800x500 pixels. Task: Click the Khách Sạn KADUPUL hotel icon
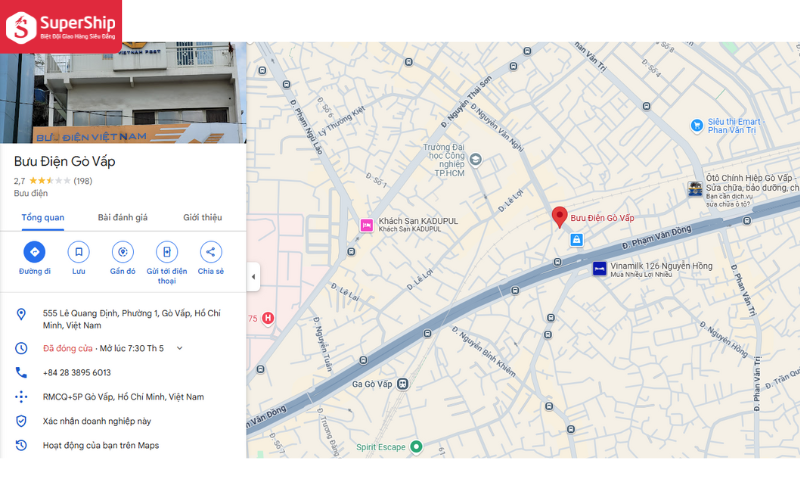(366, 225)
